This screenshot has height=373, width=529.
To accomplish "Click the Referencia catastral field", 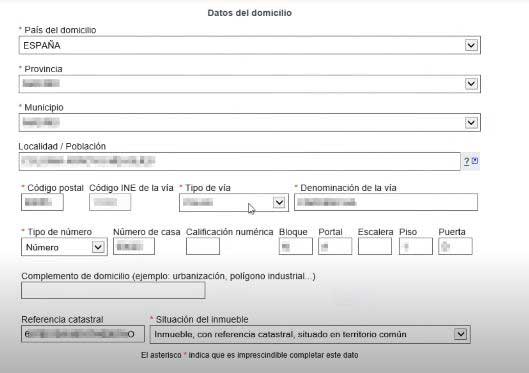I will 83,334.
